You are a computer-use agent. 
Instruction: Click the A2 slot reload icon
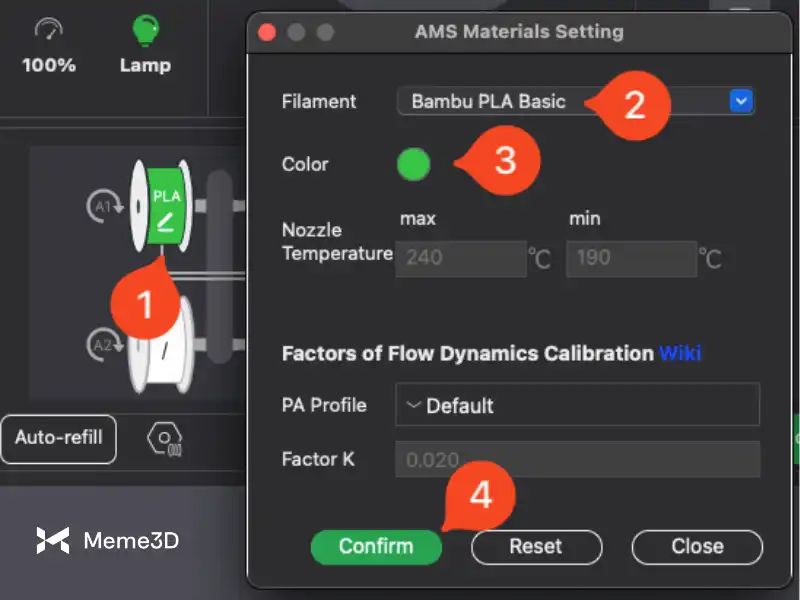[x=101, y=345]
